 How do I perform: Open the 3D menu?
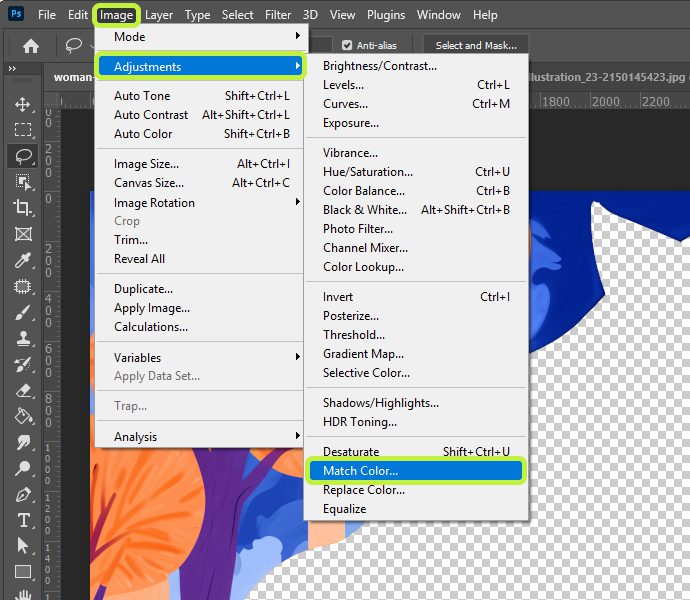point(310,15)
